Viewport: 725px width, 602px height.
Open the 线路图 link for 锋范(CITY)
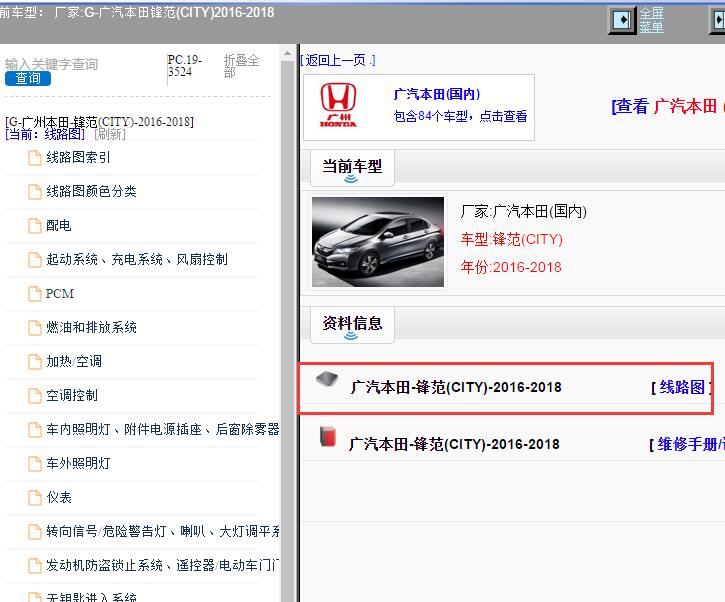[682, 387]
